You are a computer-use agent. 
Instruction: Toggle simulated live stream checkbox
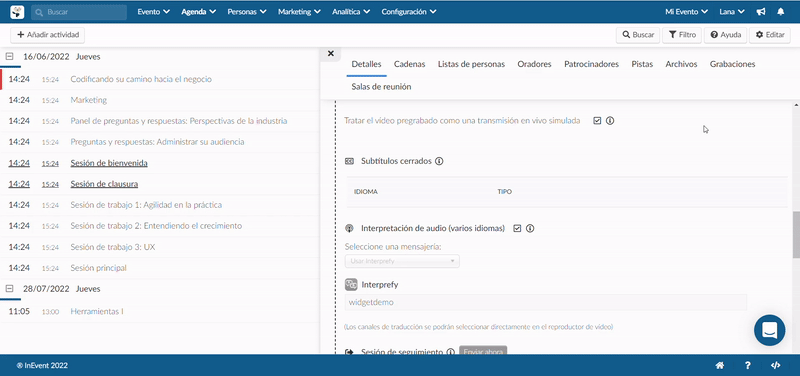click(597, 121)
